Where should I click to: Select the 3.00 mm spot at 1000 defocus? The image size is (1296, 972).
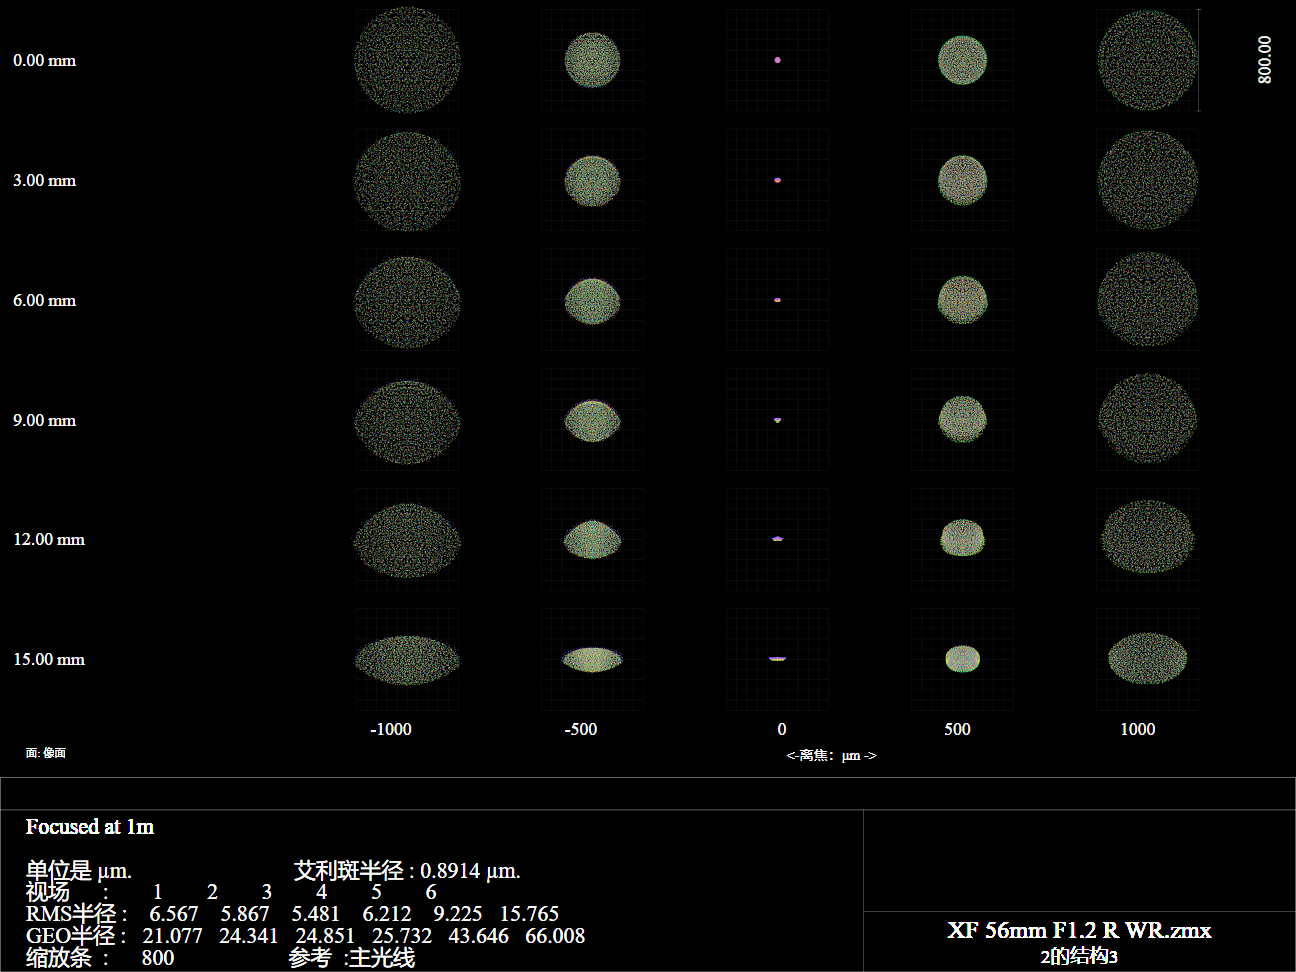[1147, 180]
